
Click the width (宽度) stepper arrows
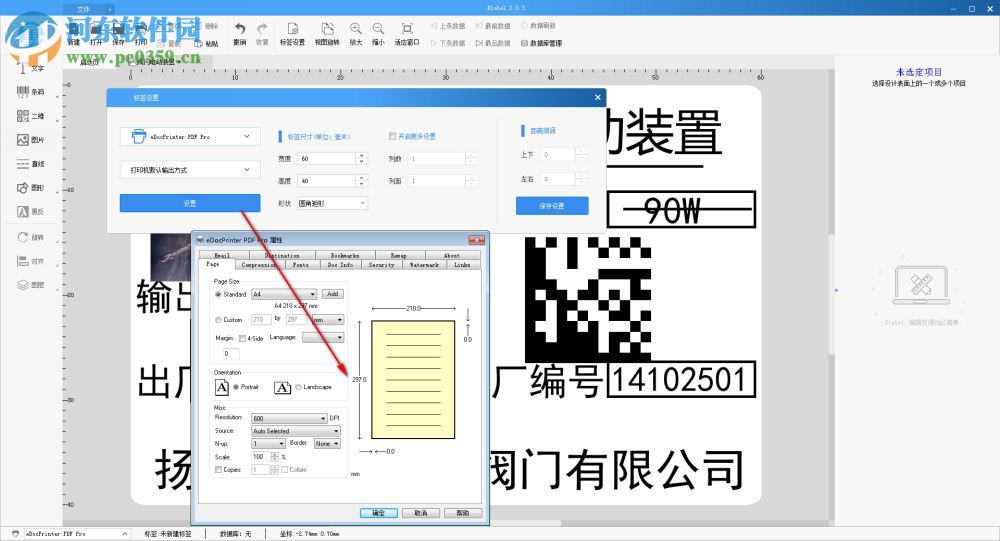pyautogui.click(x=362, y=158)
